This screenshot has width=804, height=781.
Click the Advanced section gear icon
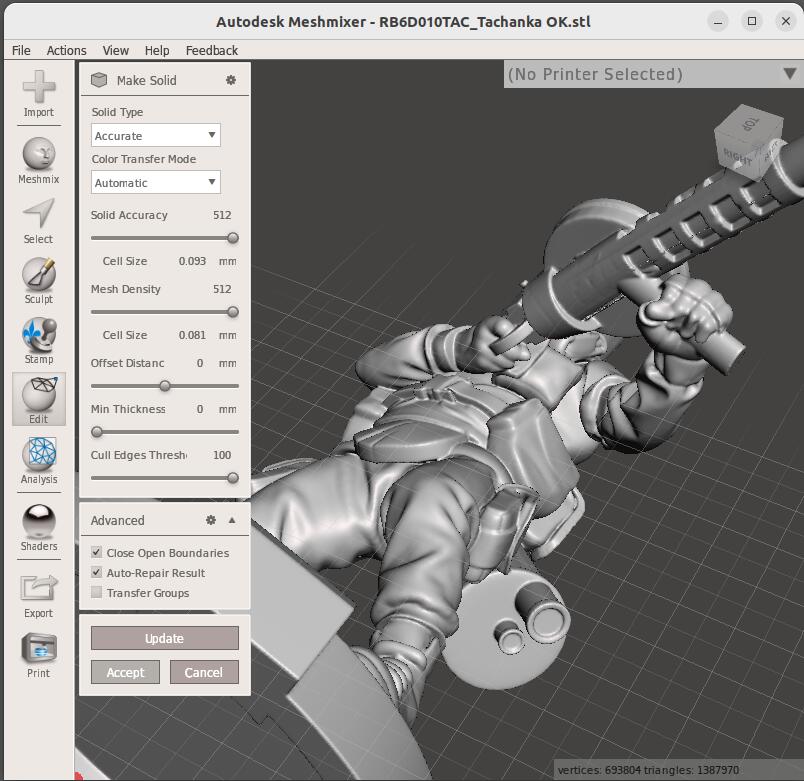coord(211,520)
